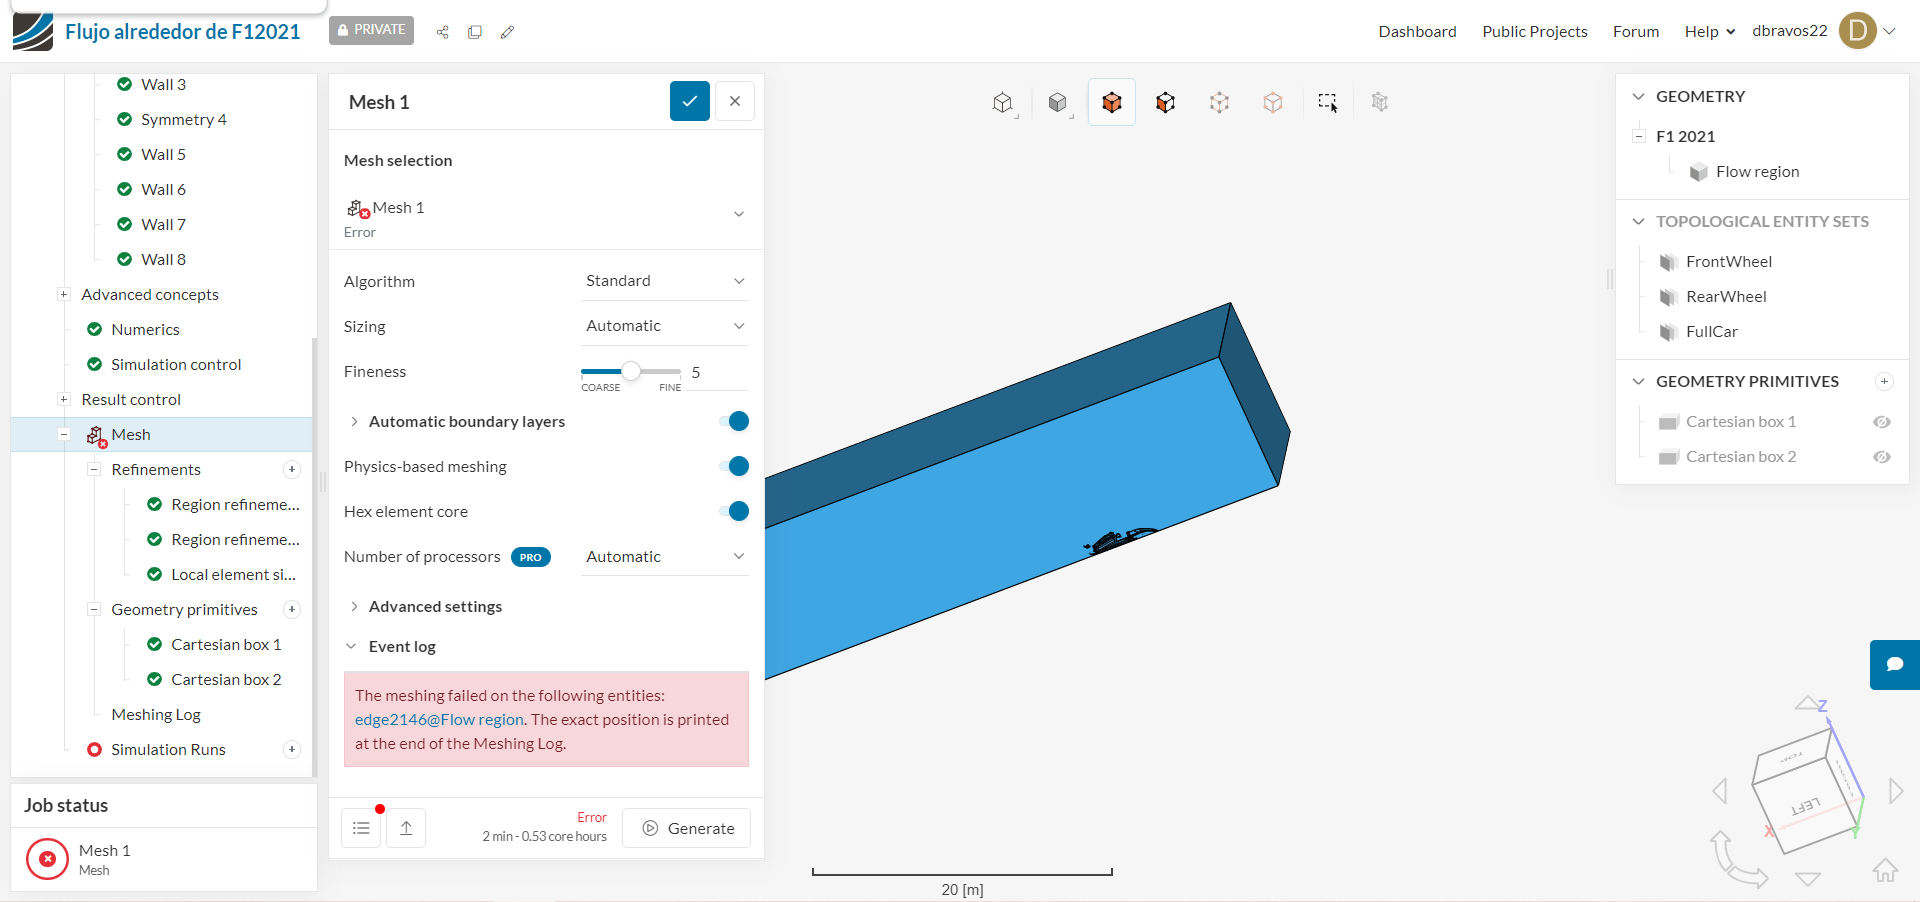Hide Cartesian box 1 with its eye icon
The image size is (1920, 902).
coord(1883,422)
